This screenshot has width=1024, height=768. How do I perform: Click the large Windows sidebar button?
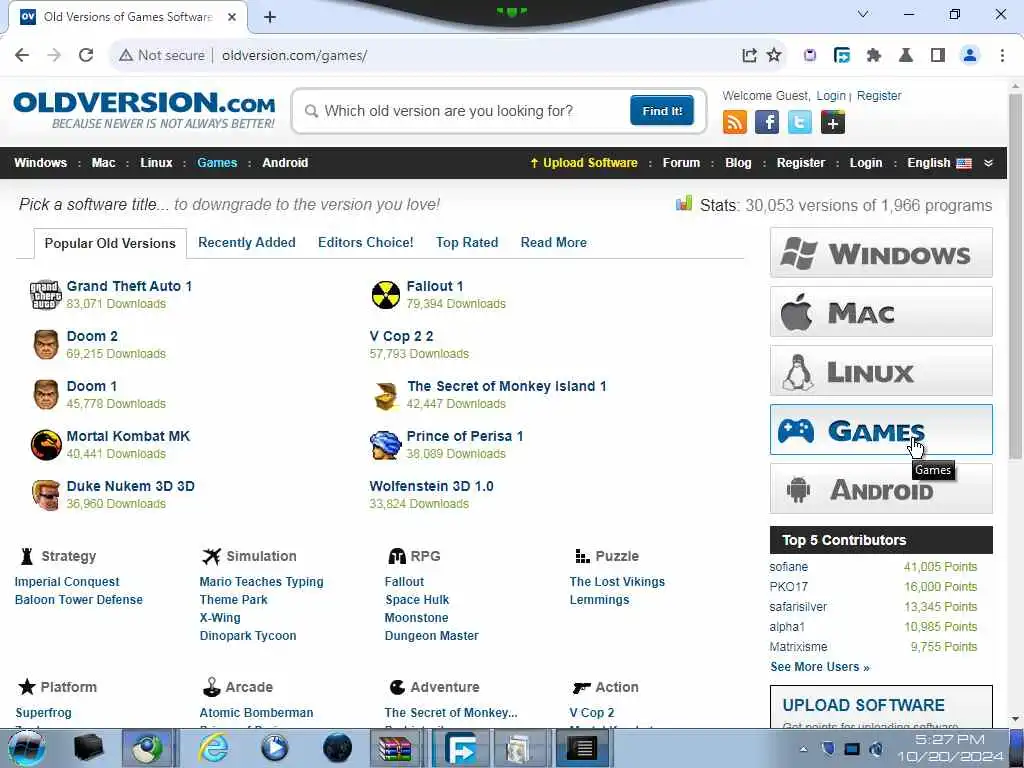click(881, 253)
